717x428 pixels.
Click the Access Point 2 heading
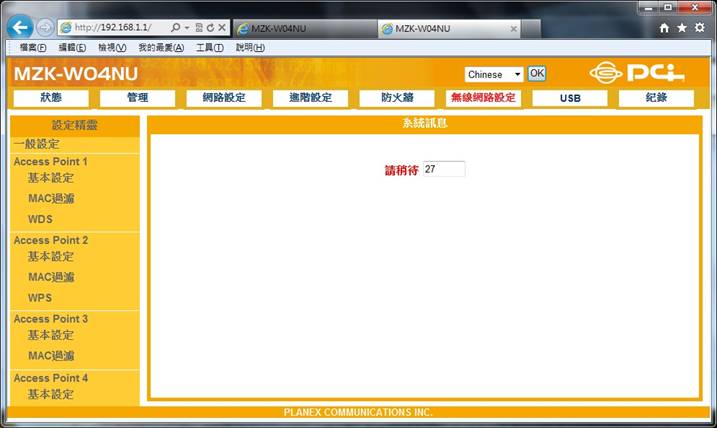[51, 241]
